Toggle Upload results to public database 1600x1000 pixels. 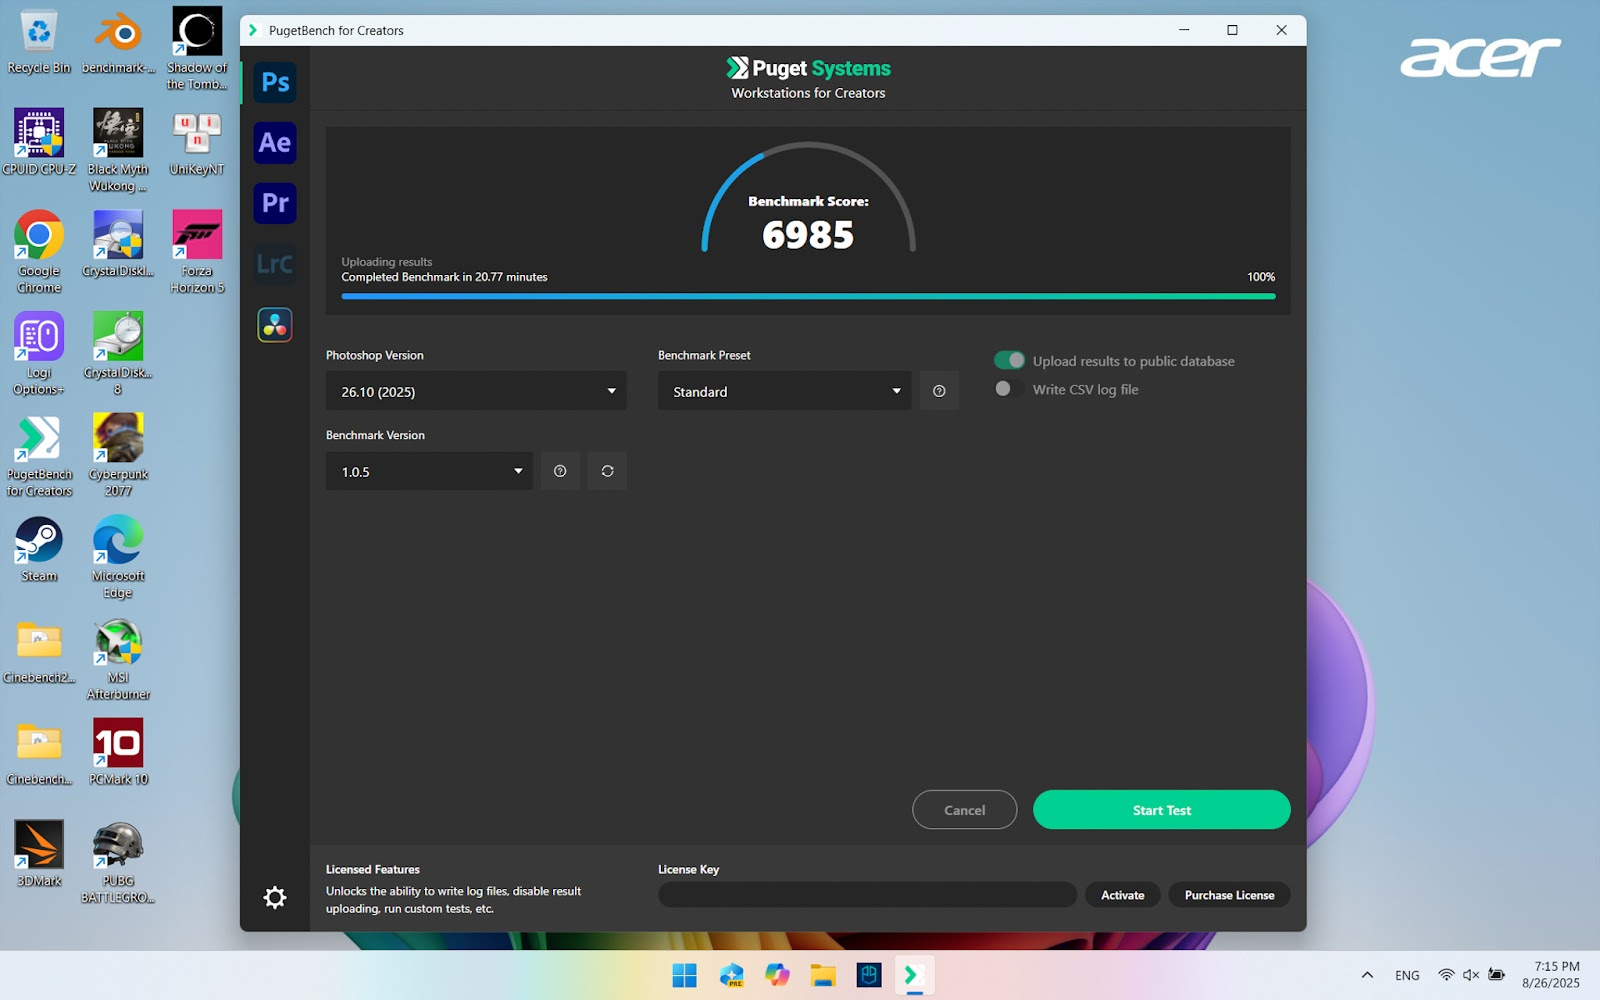1009,360
